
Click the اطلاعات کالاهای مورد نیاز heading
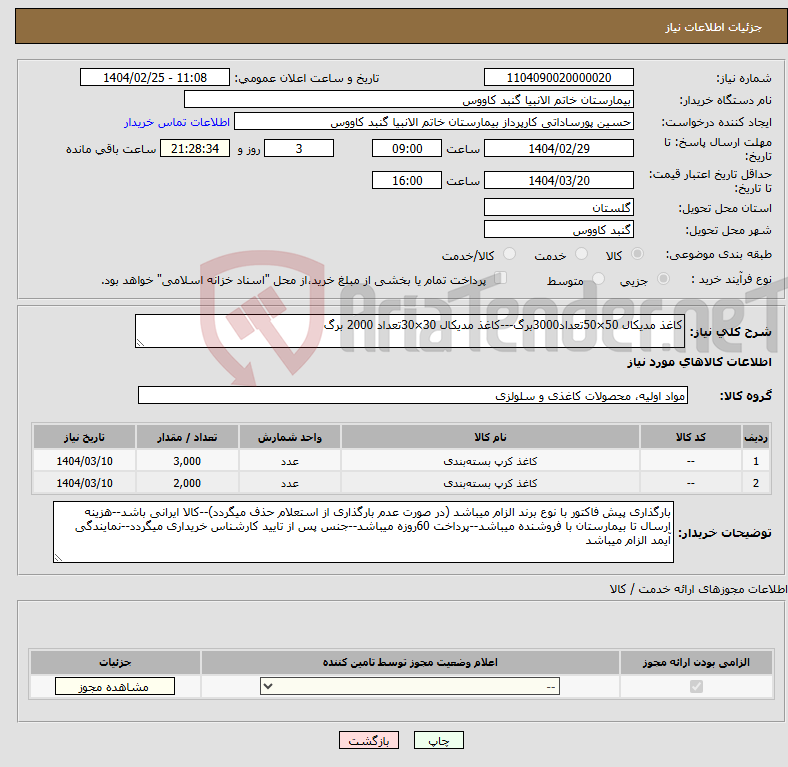(699, 362)
